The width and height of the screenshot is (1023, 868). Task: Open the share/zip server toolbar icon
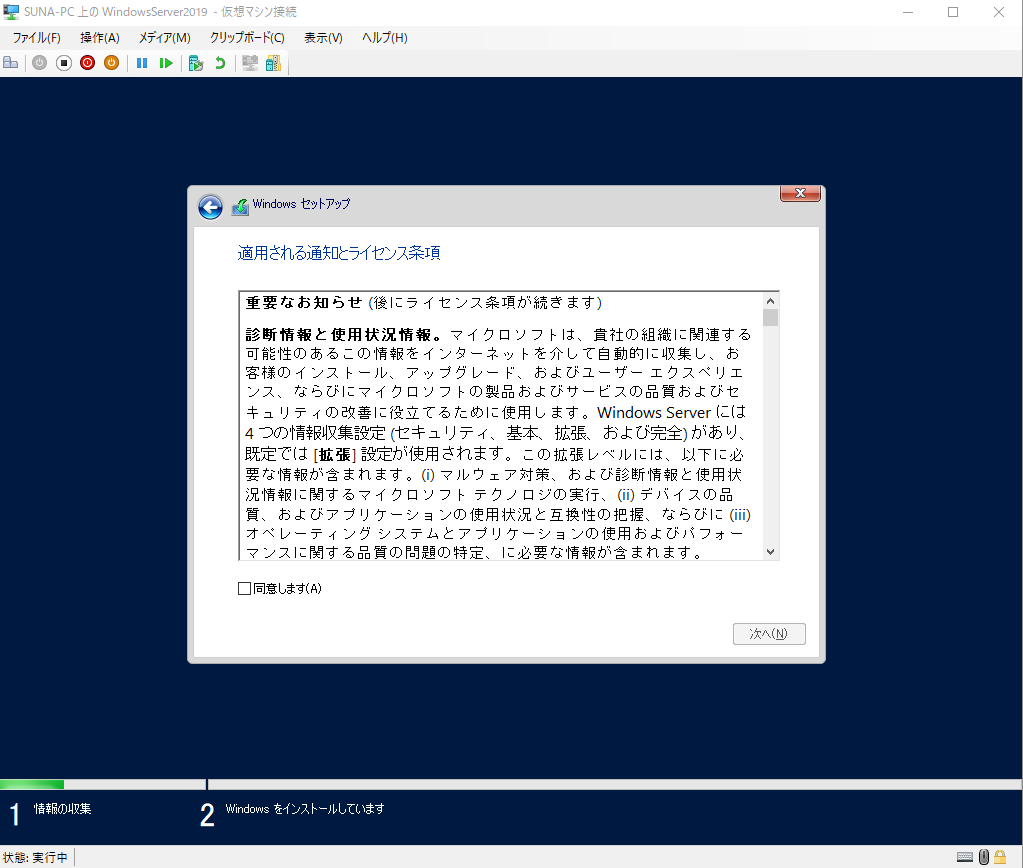(273, 63)
